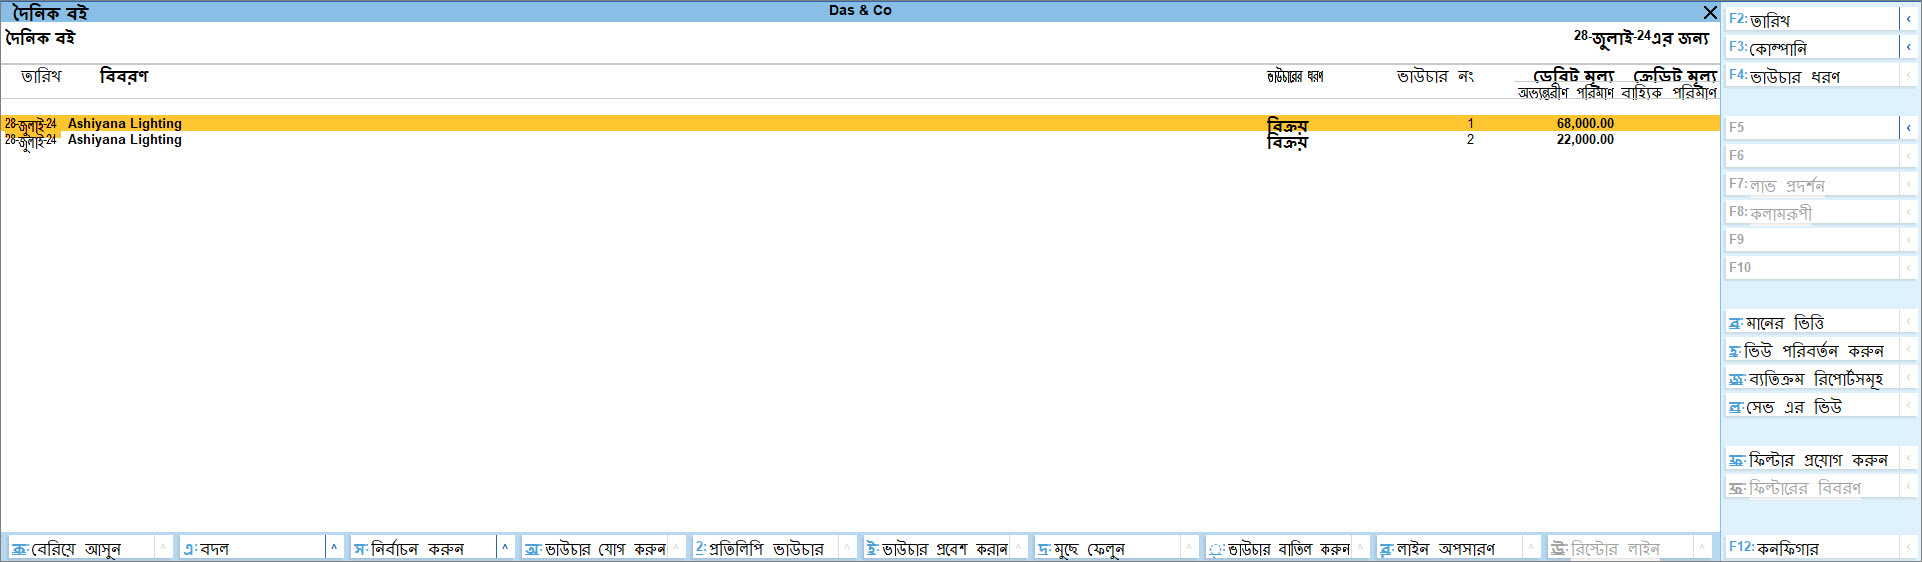Click the 22,000.00 debit amount
This screenshot has width=1922, height=562.
[x=1585, y=140]
